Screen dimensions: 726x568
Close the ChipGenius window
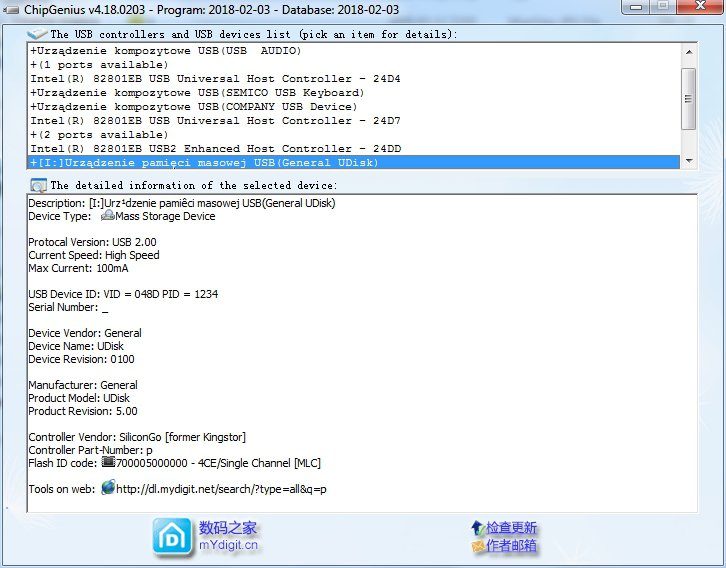pyautogui.click(x=701, y=6)
